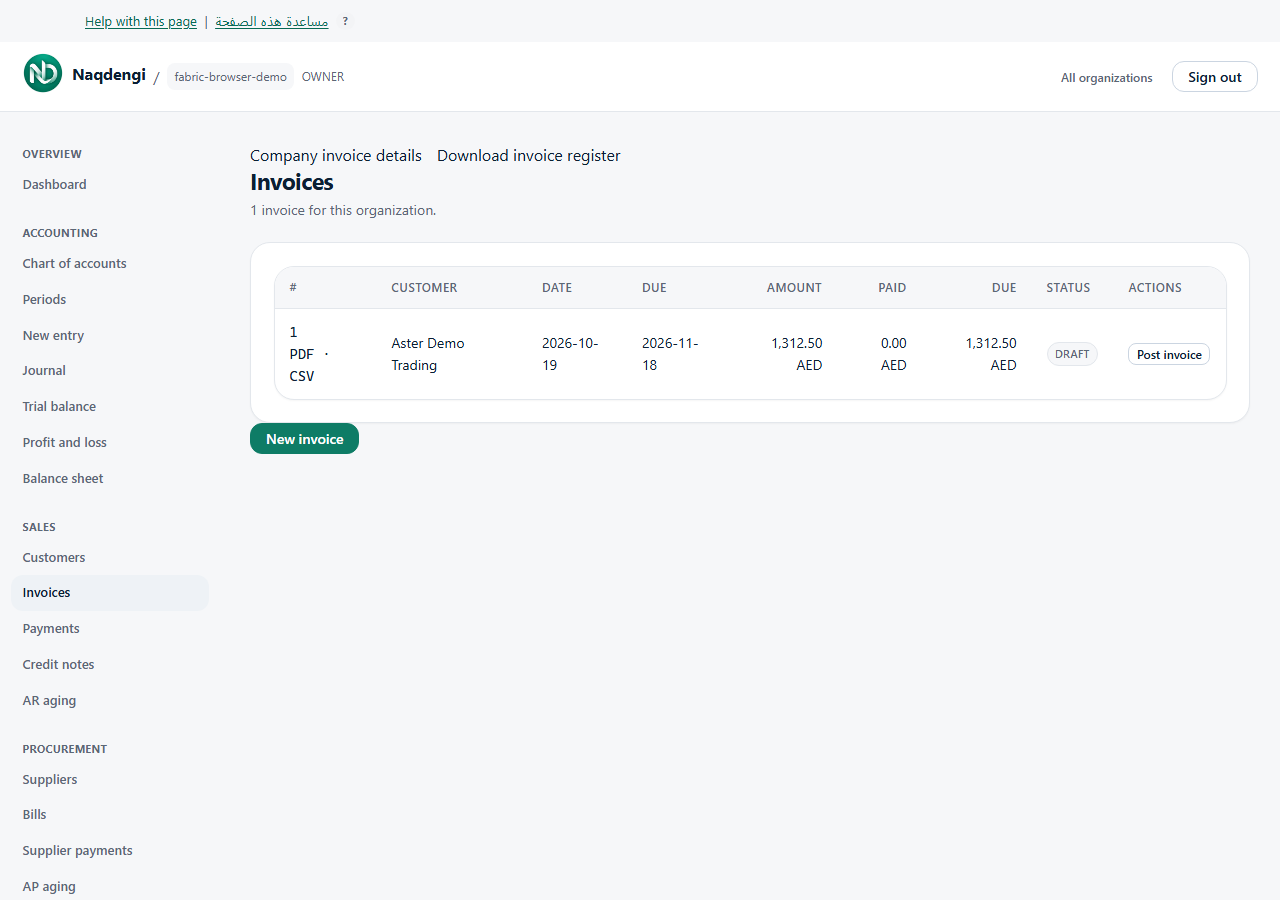Click Download invoice register

(x=529, y=155)
